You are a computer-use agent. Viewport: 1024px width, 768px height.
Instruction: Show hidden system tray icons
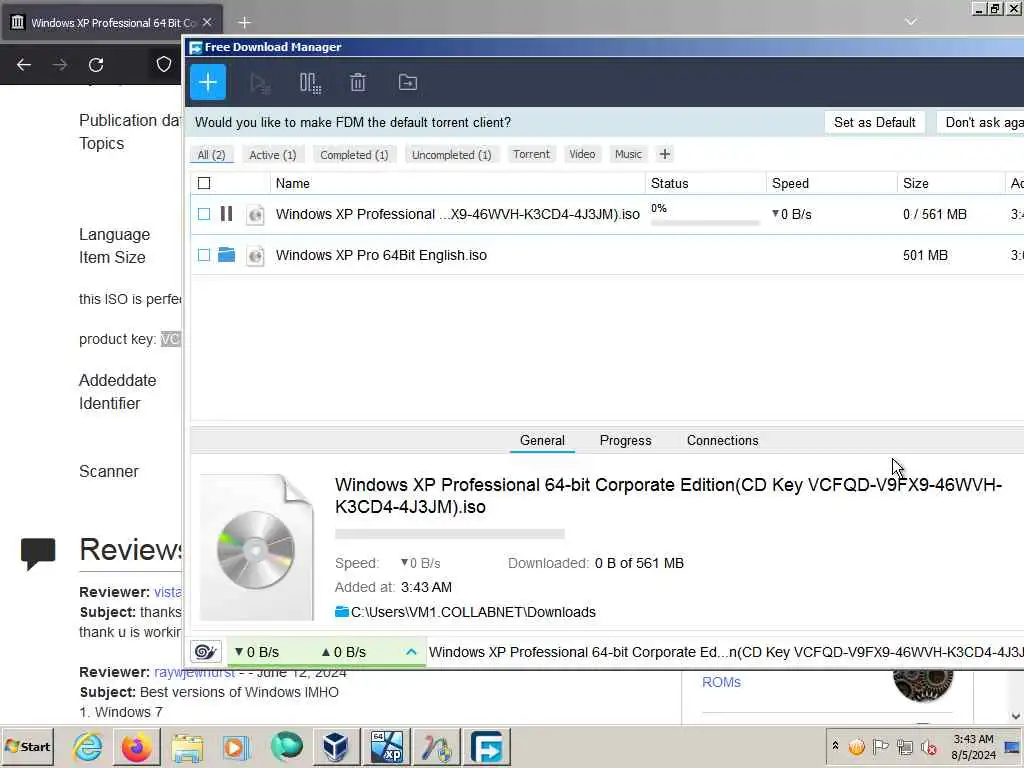(x=835, y=745)
